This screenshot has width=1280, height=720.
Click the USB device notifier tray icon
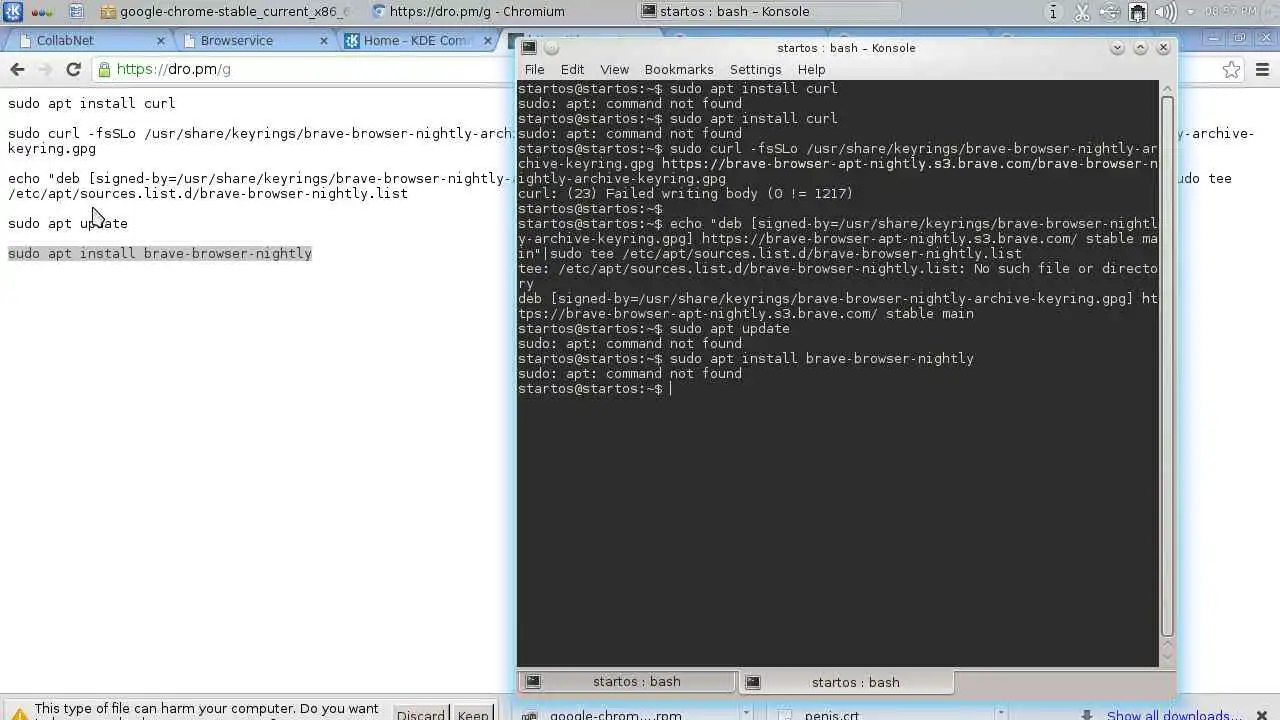coord(1109,12)
